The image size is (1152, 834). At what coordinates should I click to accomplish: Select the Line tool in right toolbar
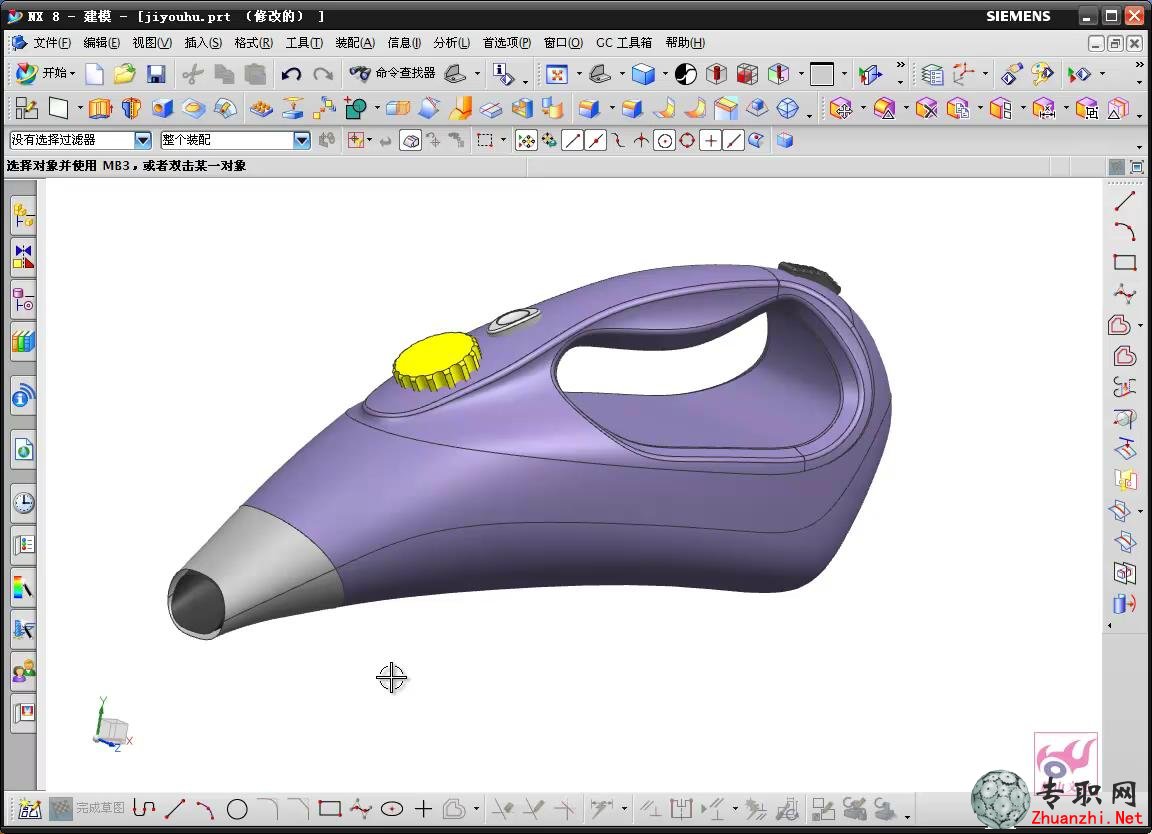1124,201
